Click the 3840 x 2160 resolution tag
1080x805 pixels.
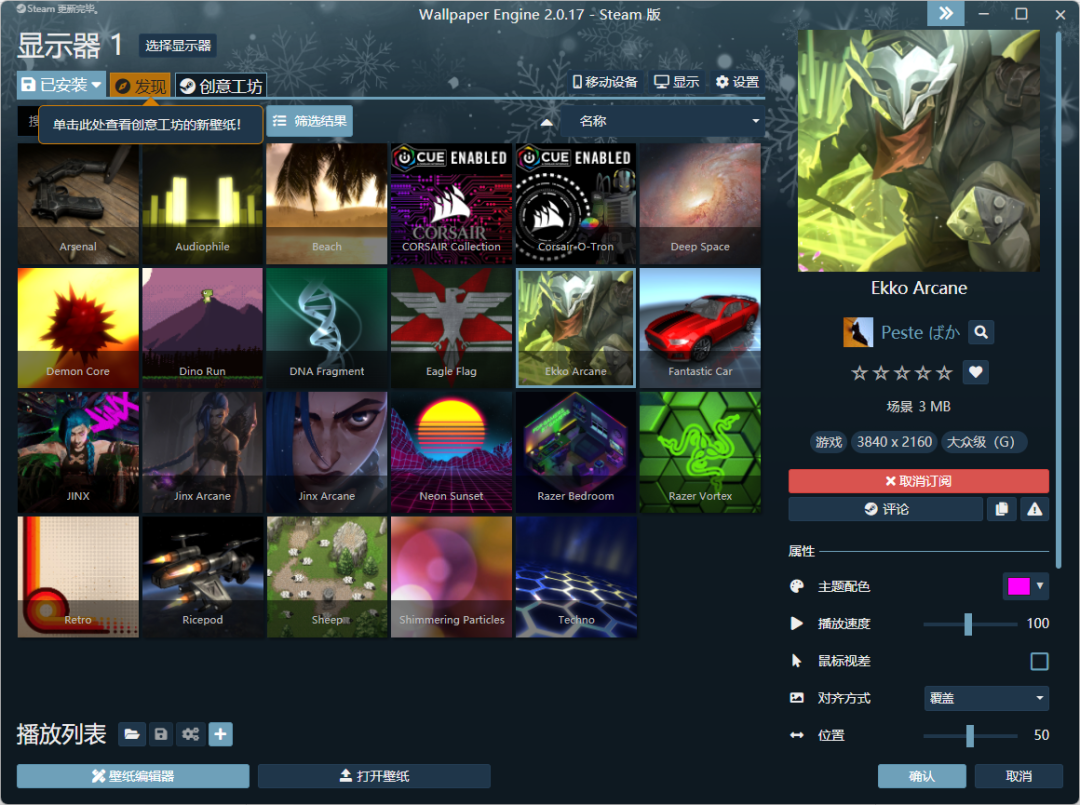coord(894,442)
